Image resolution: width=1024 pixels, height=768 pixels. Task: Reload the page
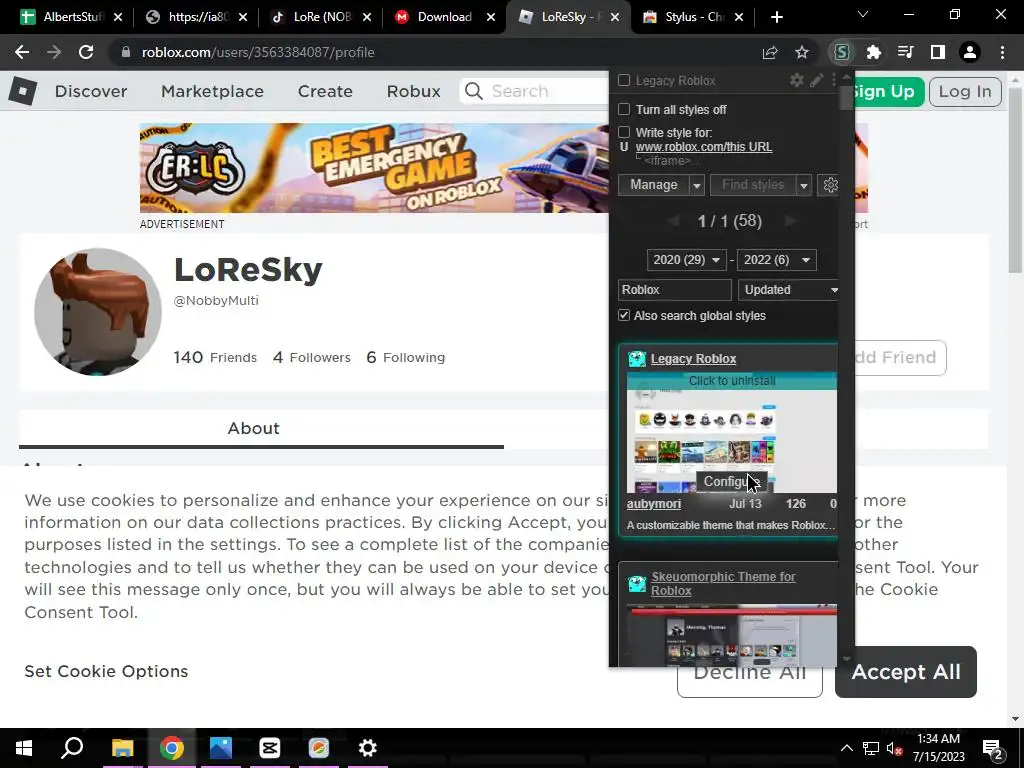(86, 52)
